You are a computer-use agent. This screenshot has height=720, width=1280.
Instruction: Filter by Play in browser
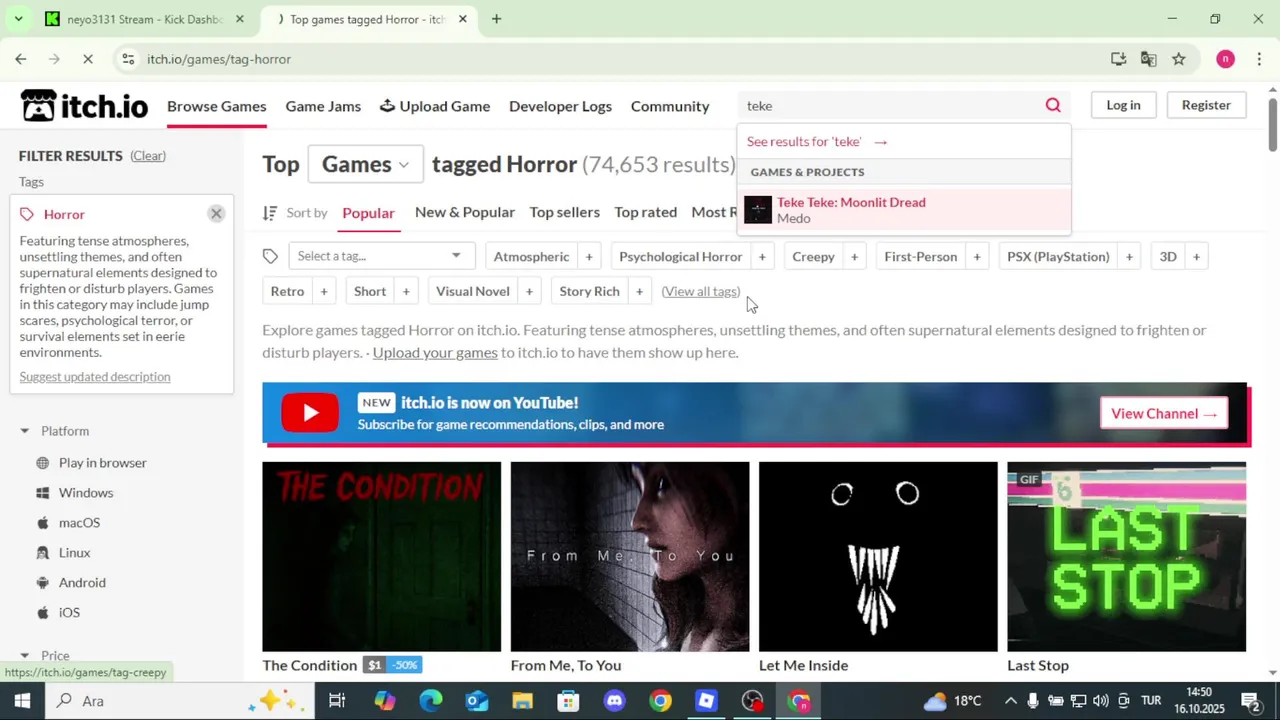[x=102, y=463]
